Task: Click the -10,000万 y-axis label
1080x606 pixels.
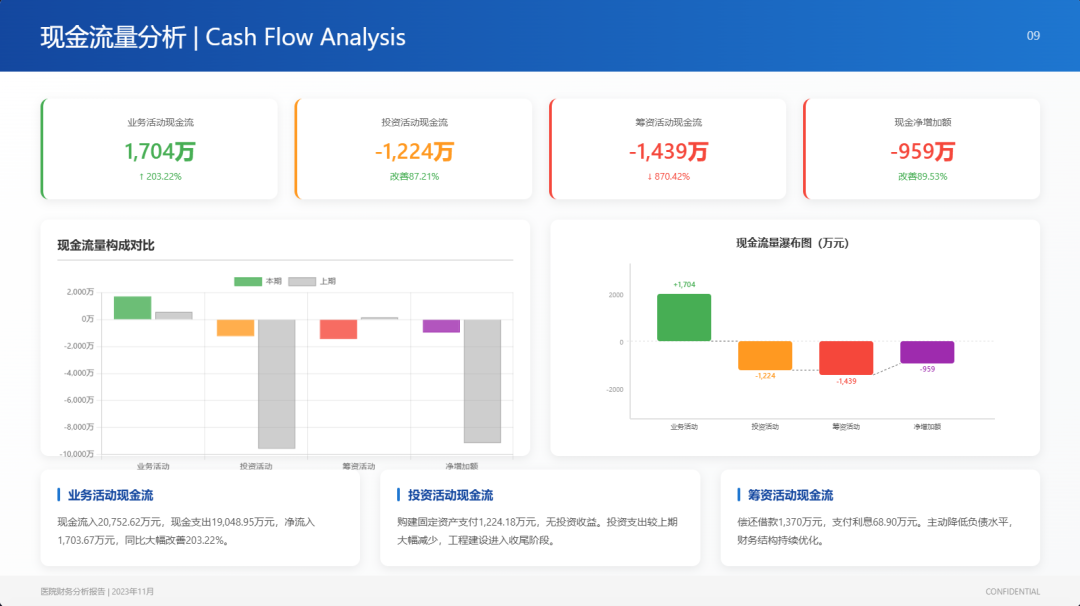Action: tap(76, 454)
